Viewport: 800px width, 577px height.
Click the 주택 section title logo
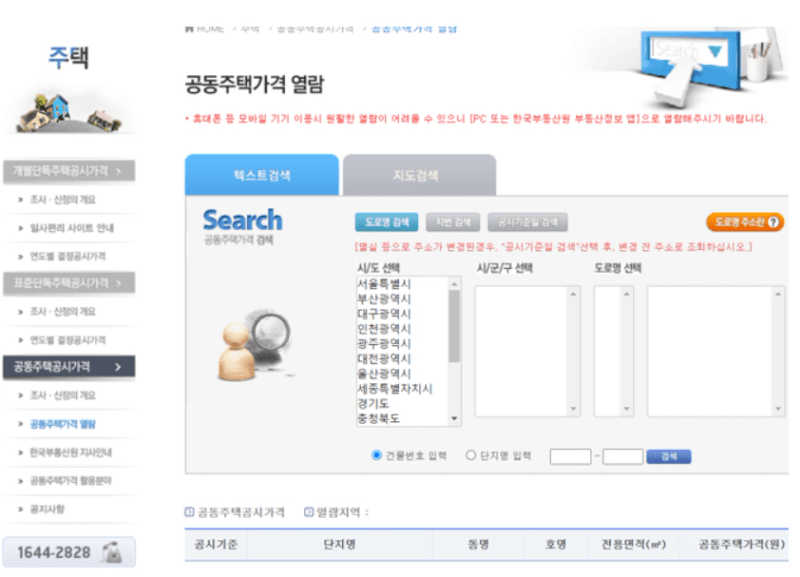coord(69,57)
